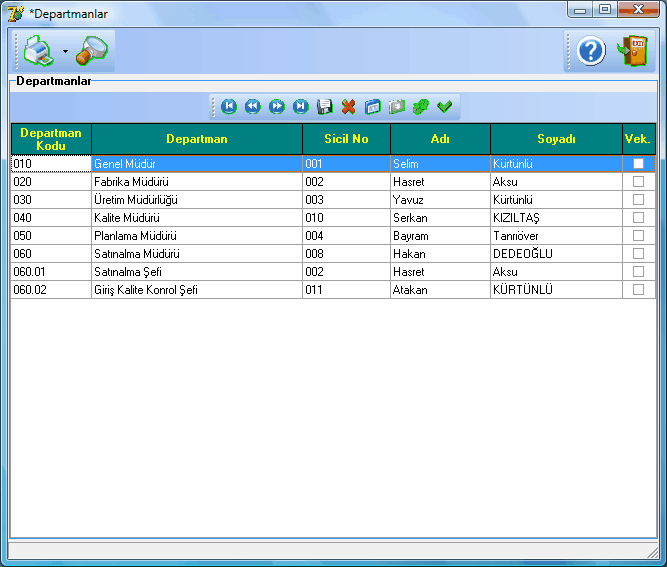The height and width of the screenshot is (567, 667).
Task: Enable Vek. checkbox for Giriş Kalite Konrol Şefi
Action: click(x=638, y=289)
